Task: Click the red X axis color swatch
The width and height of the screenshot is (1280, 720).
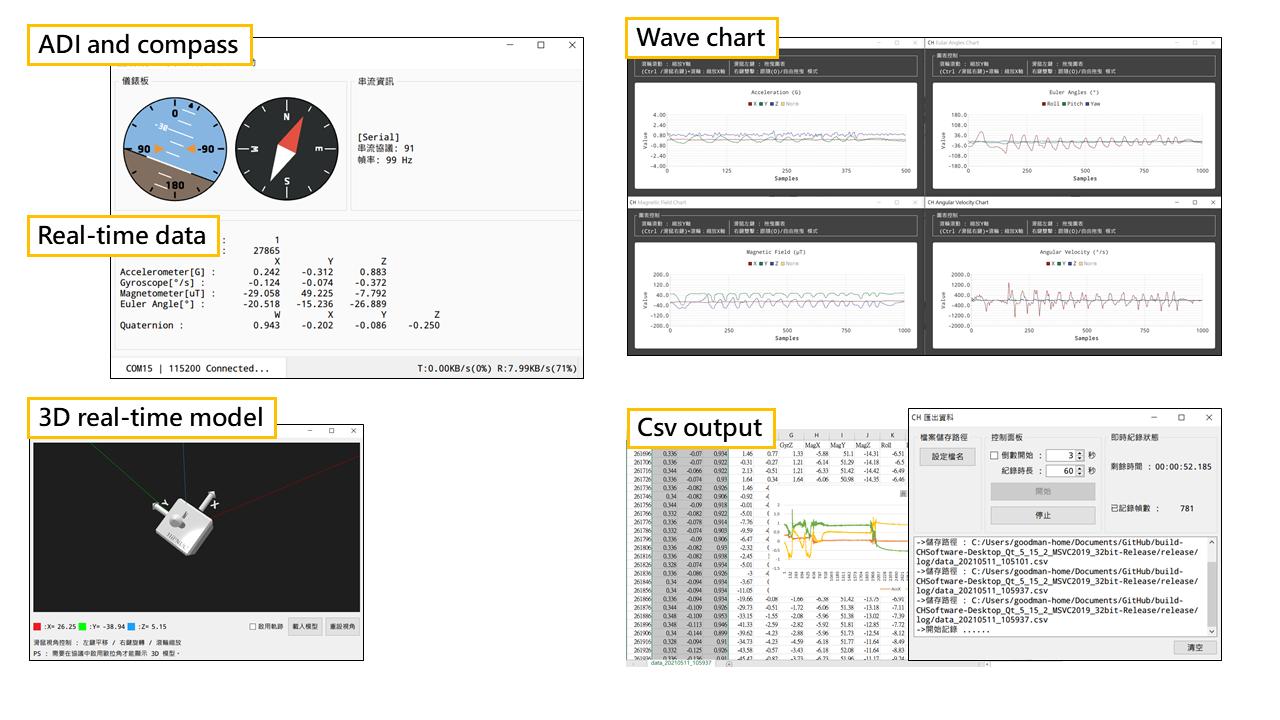Action: [x=37, y=627]
